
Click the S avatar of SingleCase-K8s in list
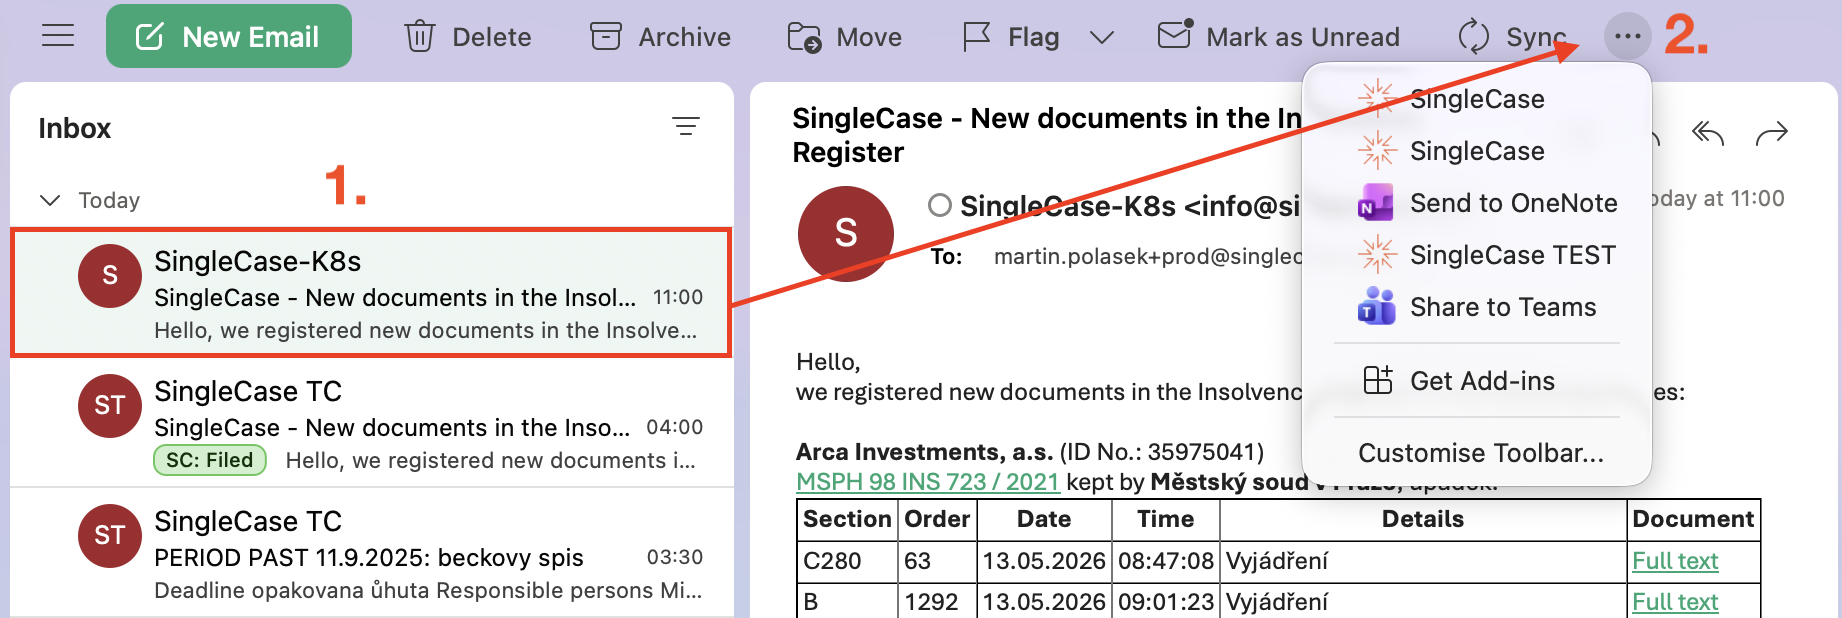pos(110,276)
